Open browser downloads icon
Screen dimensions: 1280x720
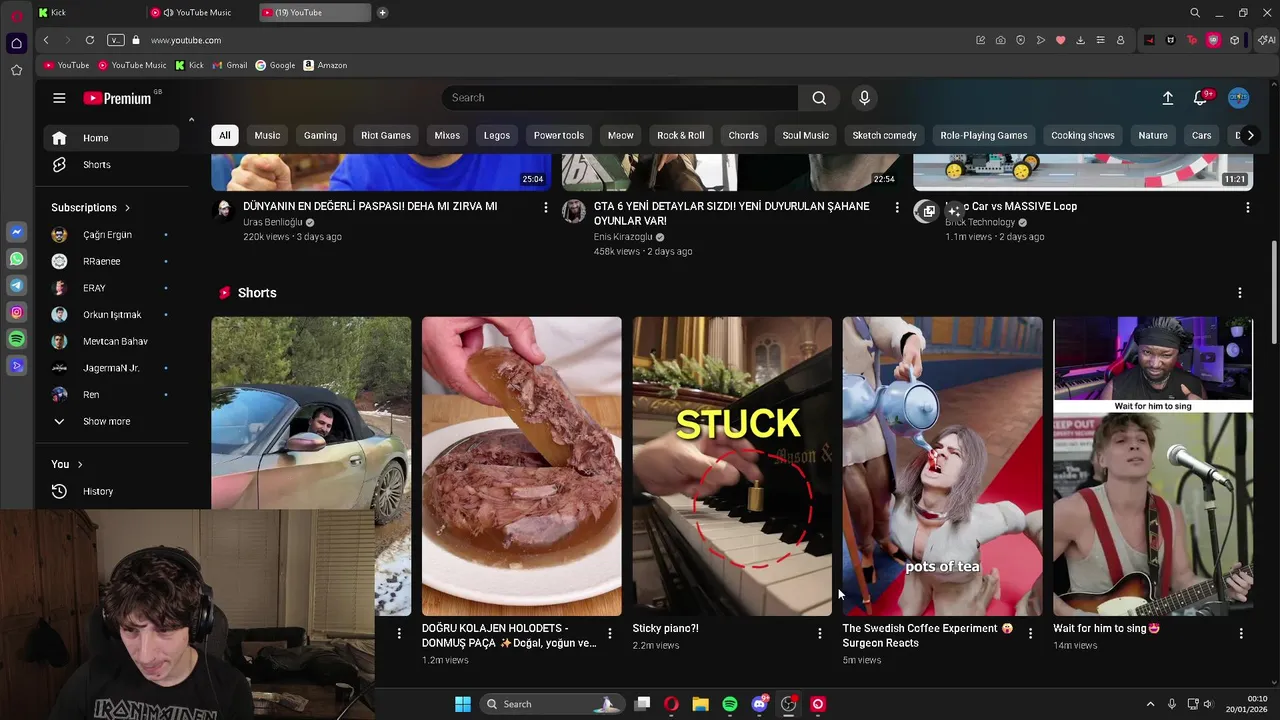[1080, 40]
